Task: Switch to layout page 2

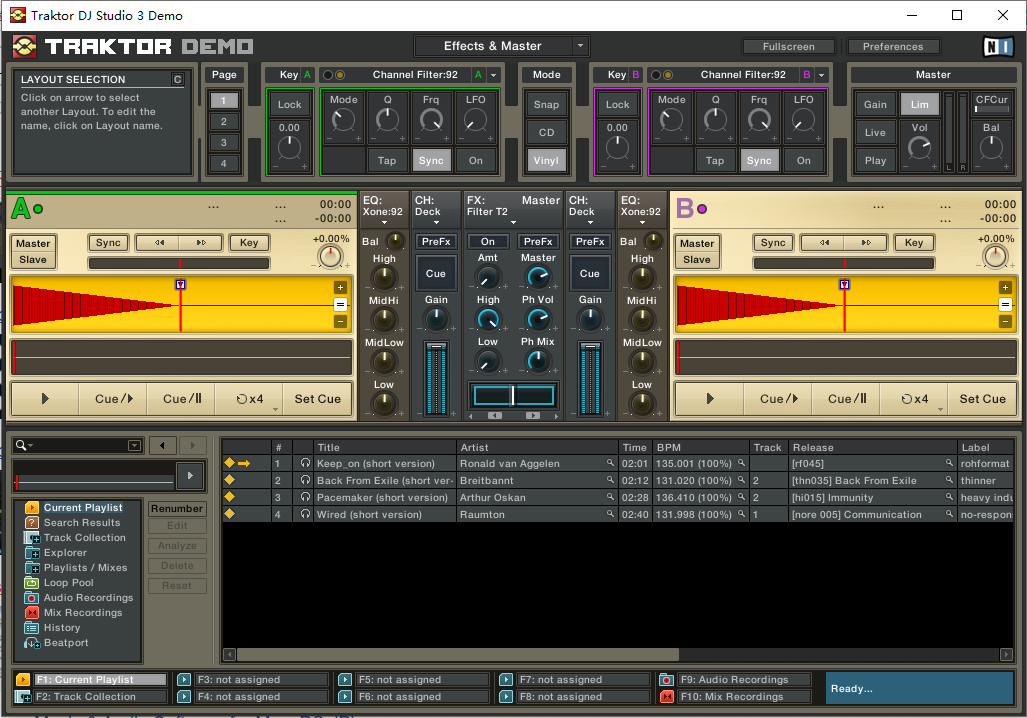Action: pyautogui.click(x=224, y=122)
